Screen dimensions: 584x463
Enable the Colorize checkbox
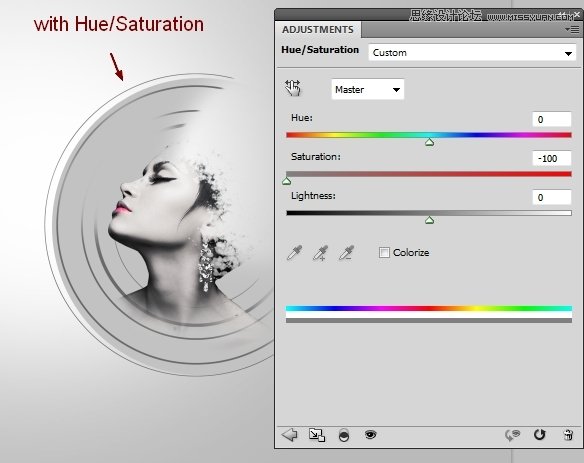tap(384, 252)
